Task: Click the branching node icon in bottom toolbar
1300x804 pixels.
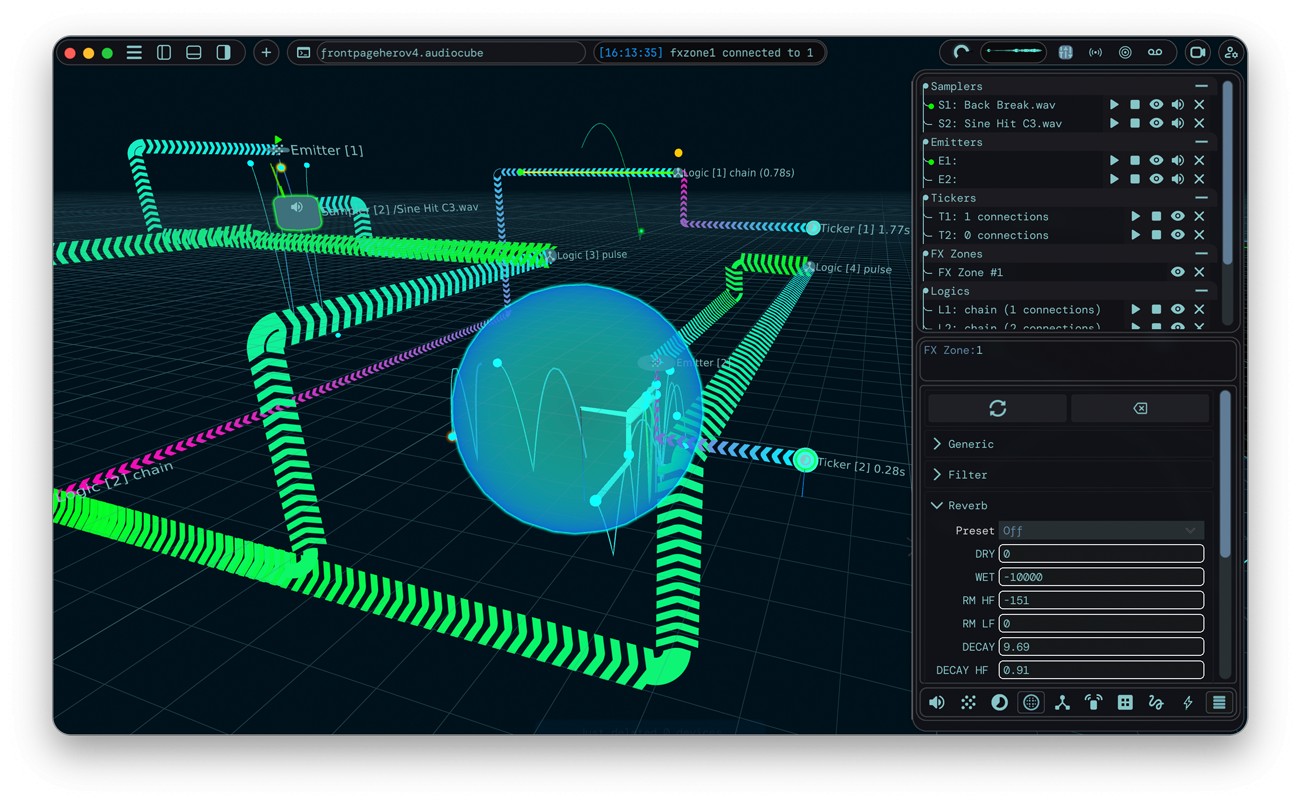Action: (x=1062, y=703)
